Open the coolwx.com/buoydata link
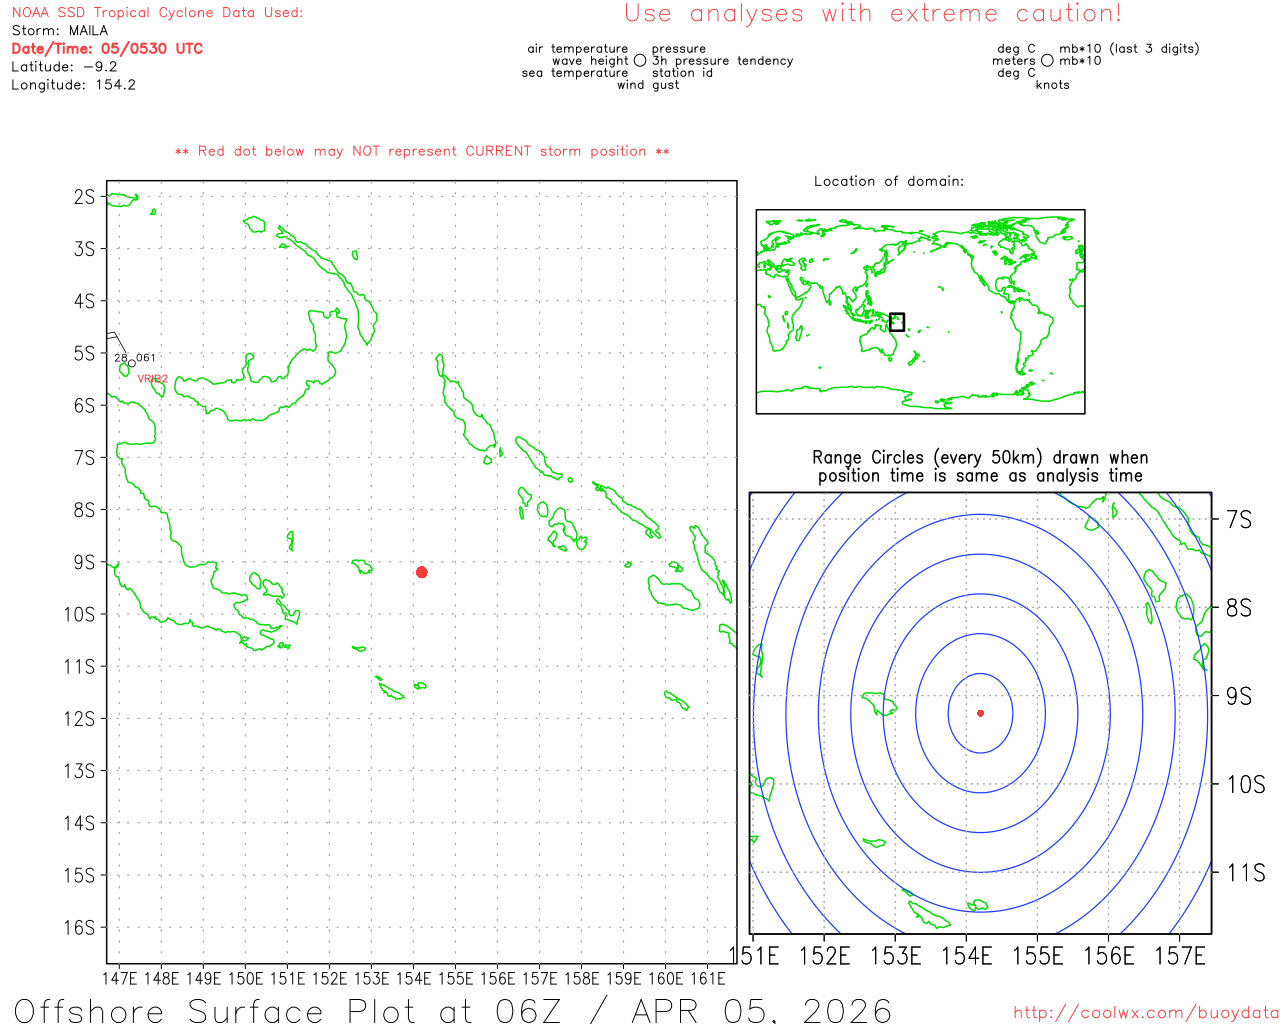This screenshot has height=1024, width=1280. [x=1145, y=1012]
